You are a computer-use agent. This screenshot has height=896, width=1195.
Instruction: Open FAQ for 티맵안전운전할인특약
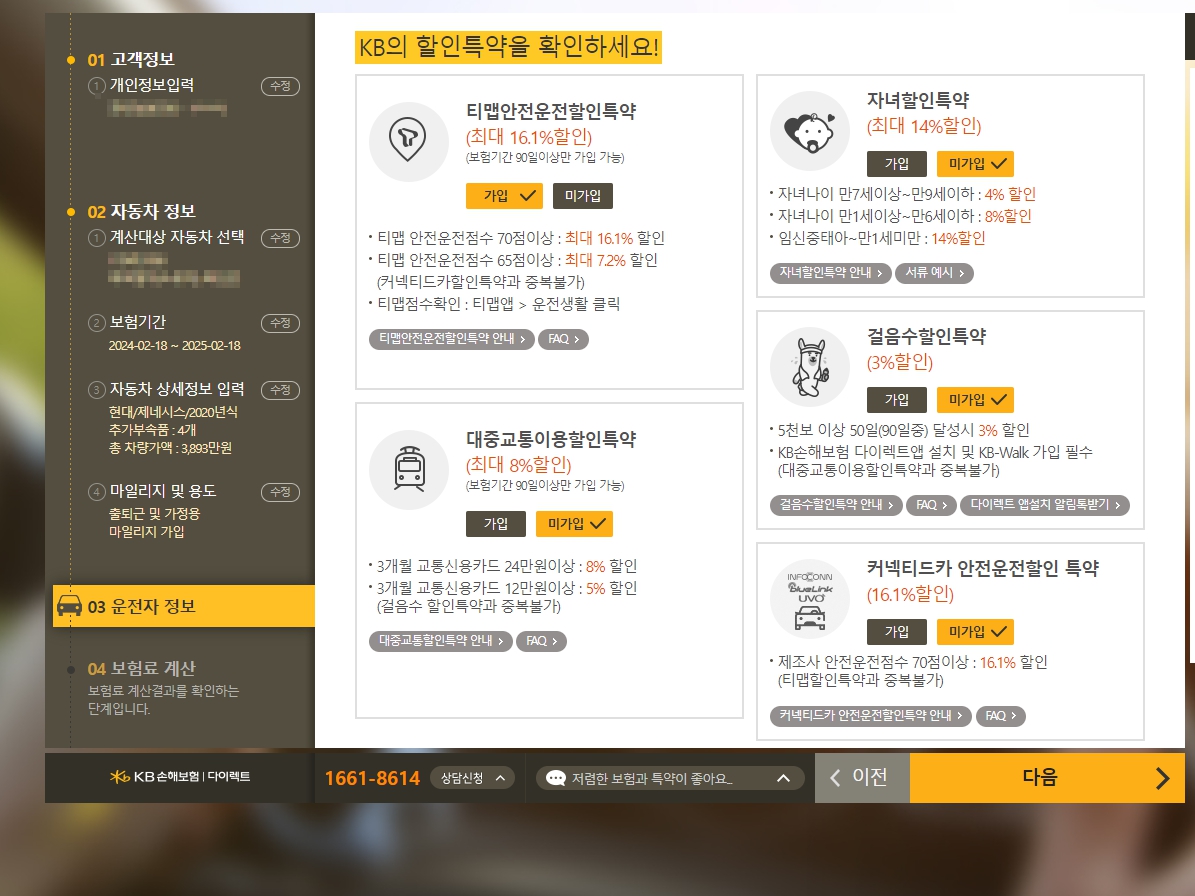563,339
